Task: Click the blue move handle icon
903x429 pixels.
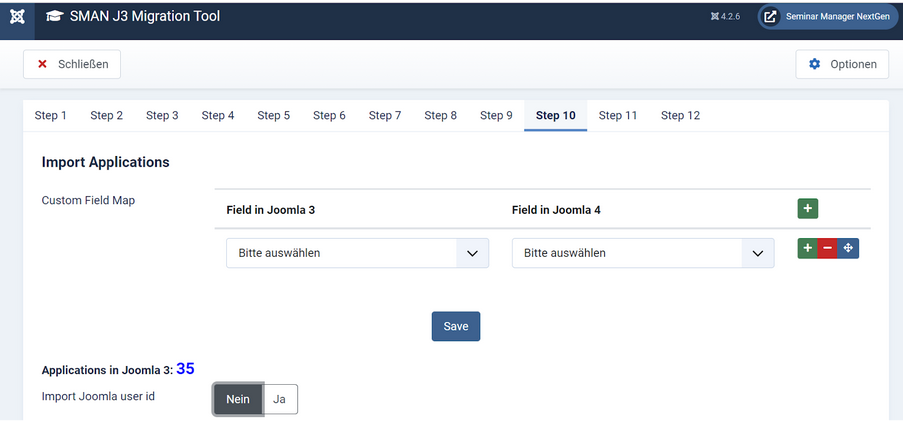Action: 848,248
